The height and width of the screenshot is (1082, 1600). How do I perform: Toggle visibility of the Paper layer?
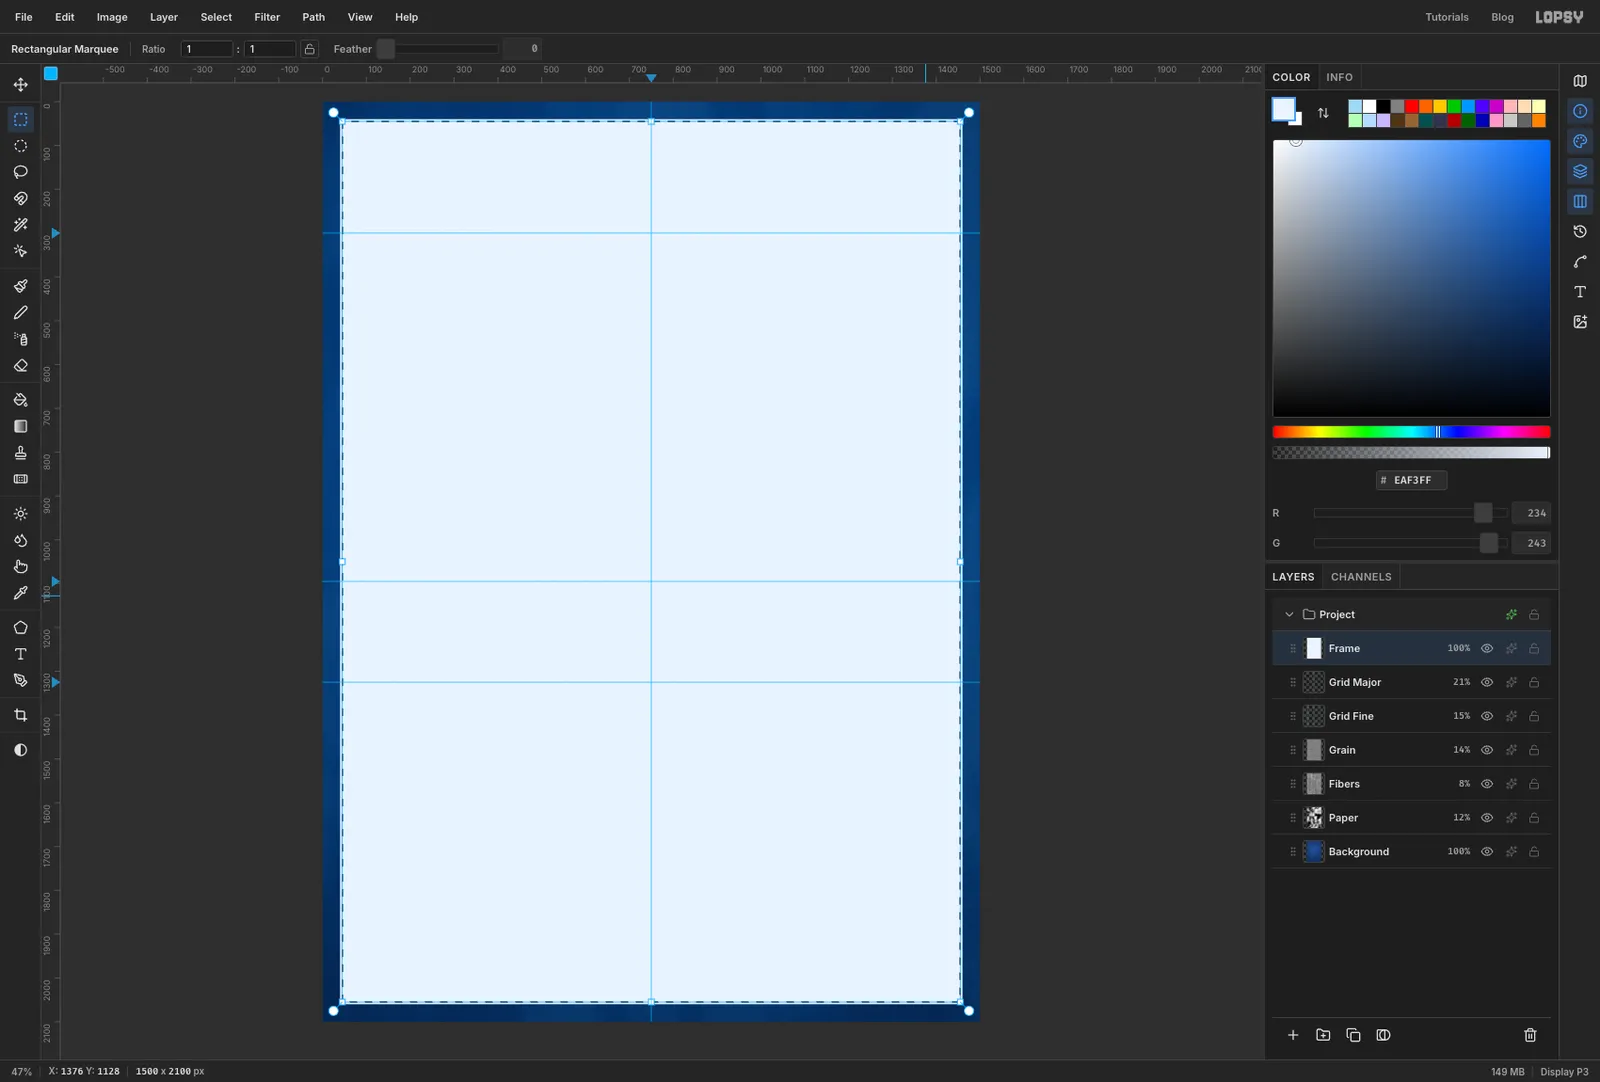tap(1487, 818)
